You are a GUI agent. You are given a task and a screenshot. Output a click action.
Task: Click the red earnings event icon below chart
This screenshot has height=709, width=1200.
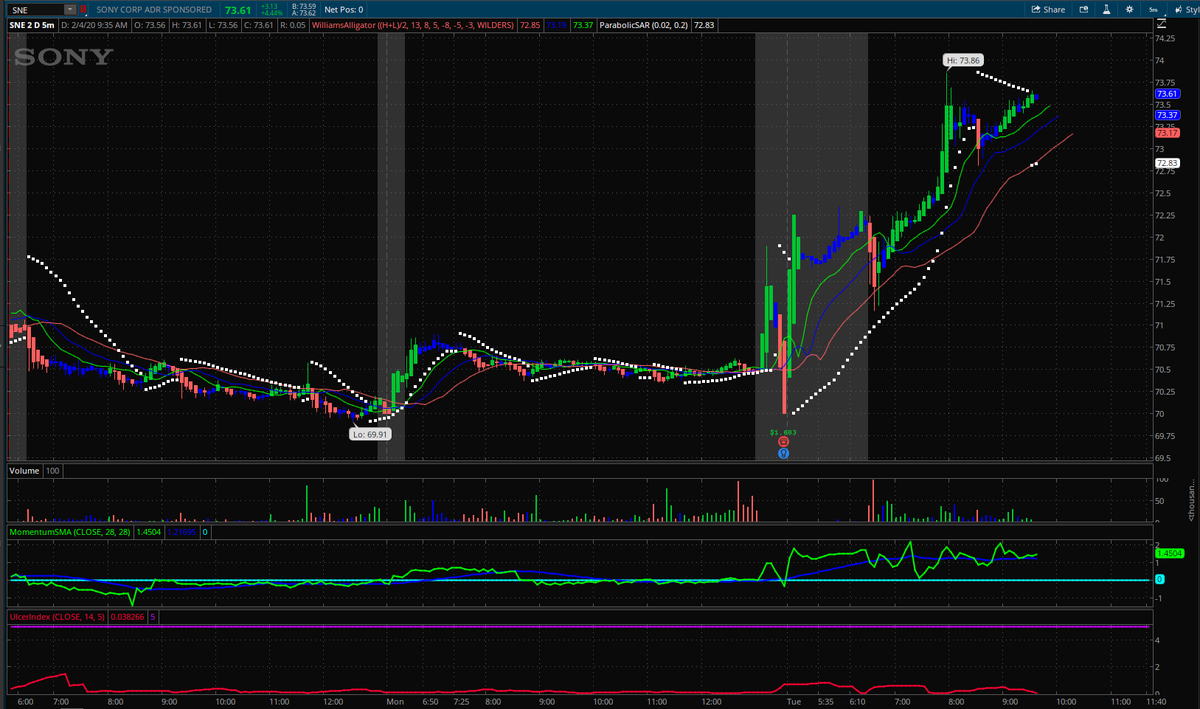(783, 440)
